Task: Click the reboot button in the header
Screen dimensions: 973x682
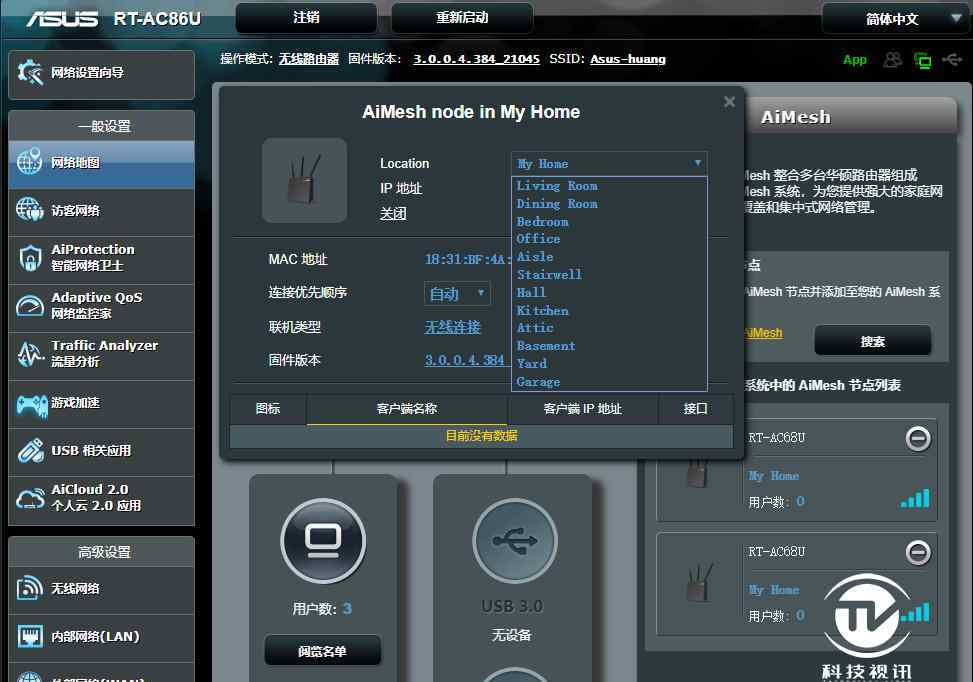Action: (462, 18)
